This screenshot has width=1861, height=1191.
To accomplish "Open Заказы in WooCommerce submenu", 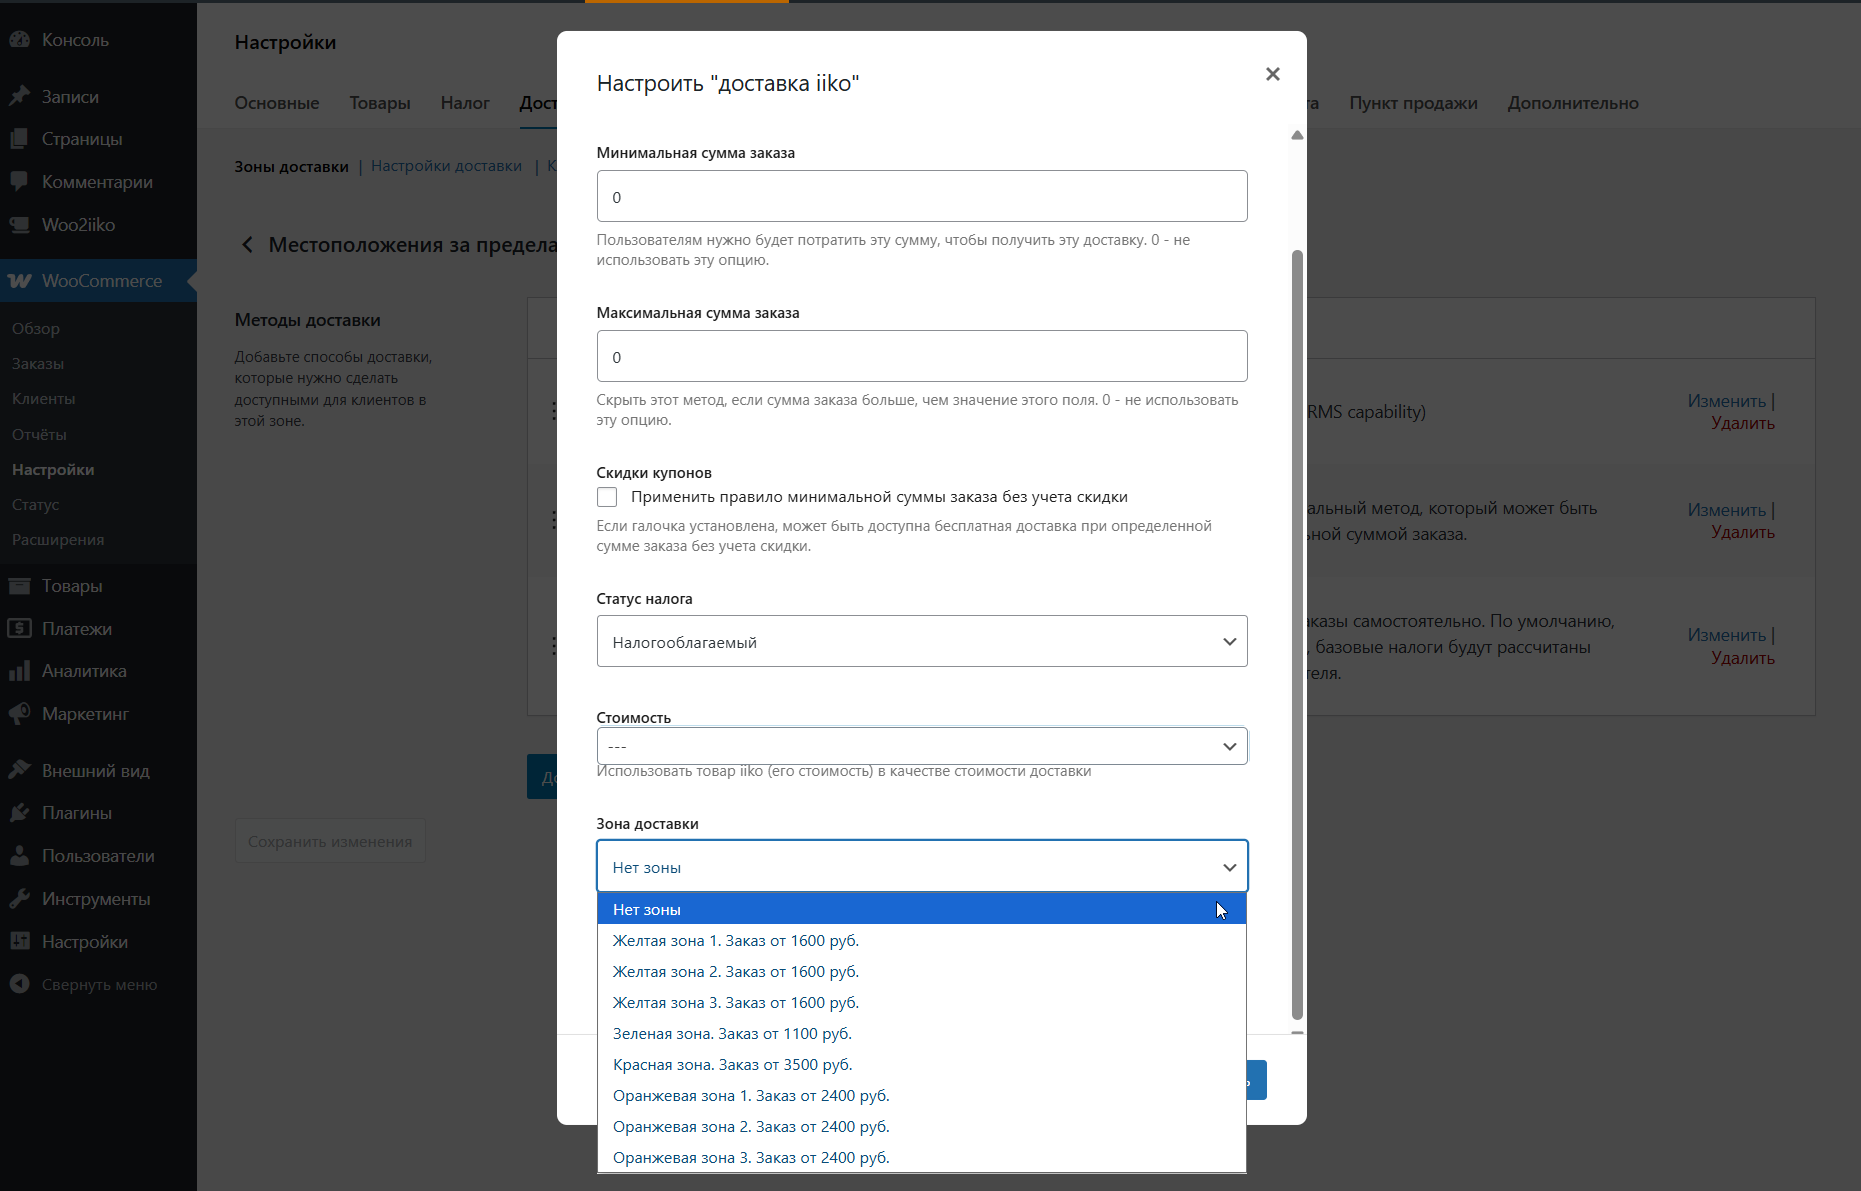I will (38, 363).
